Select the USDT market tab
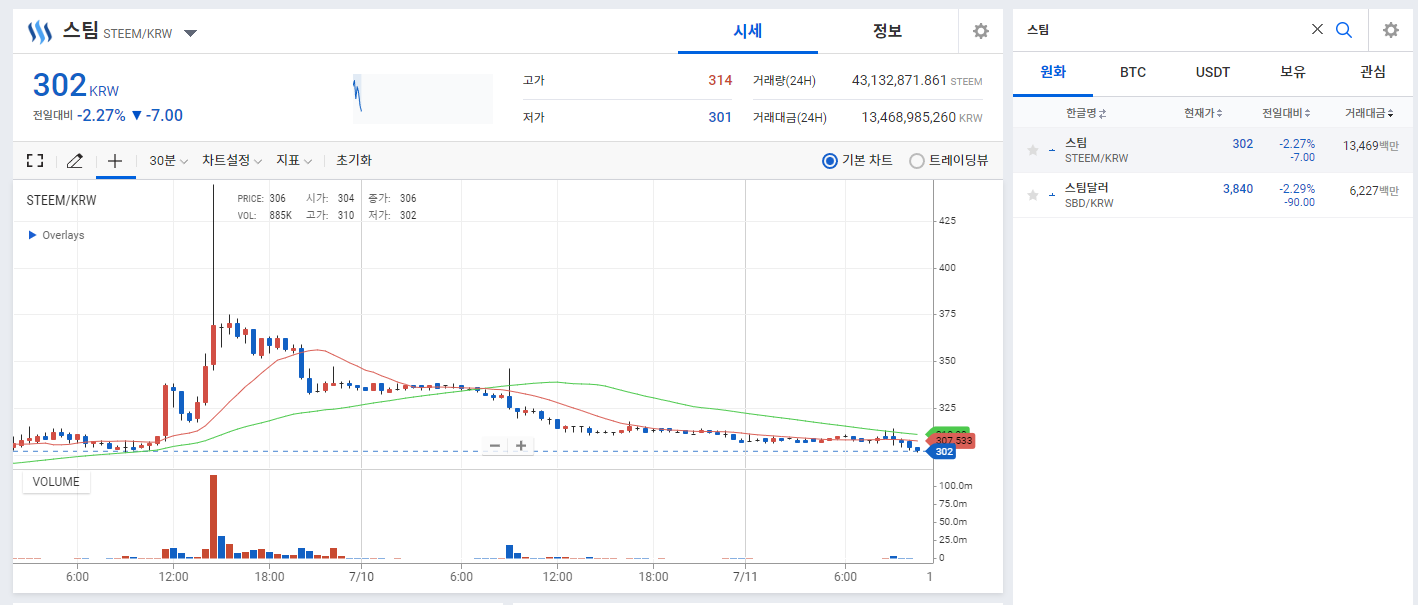Screen dimensions: 1418x605 [1213, 72]
